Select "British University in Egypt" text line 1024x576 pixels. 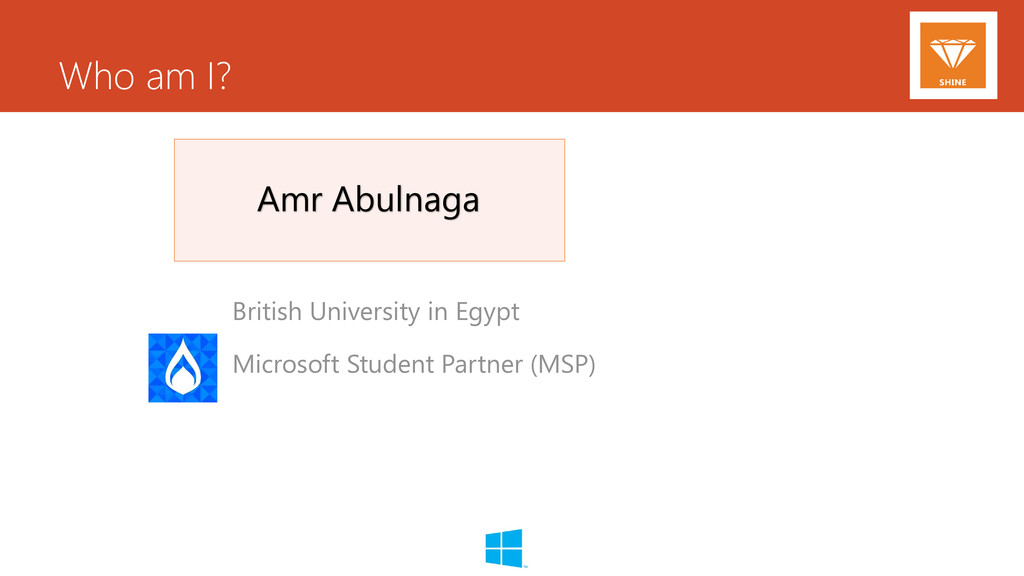[376, 312]
